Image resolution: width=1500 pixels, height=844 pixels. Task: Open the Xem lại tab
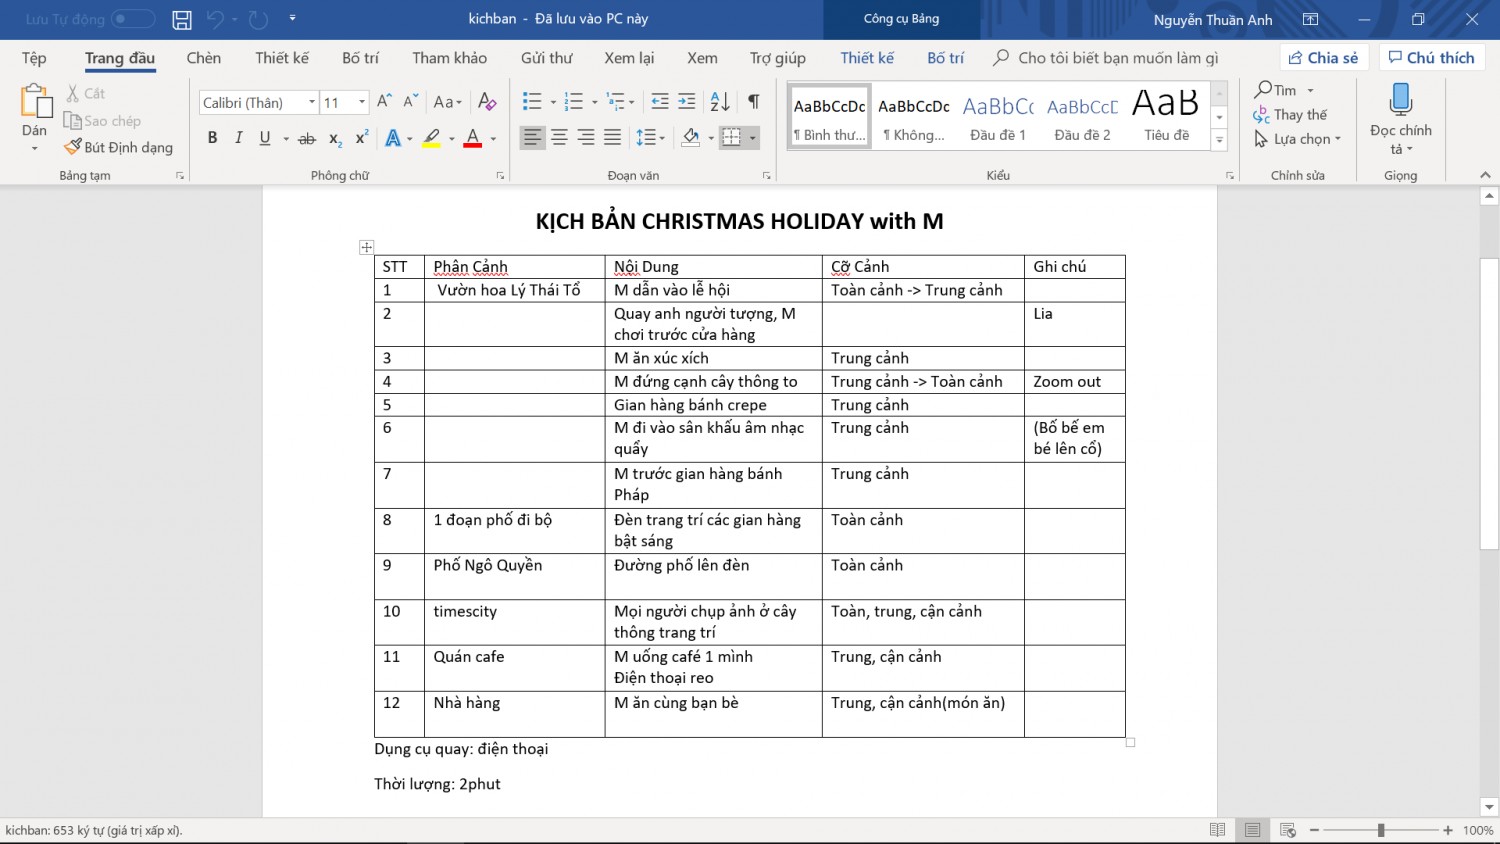click(629, 58)
